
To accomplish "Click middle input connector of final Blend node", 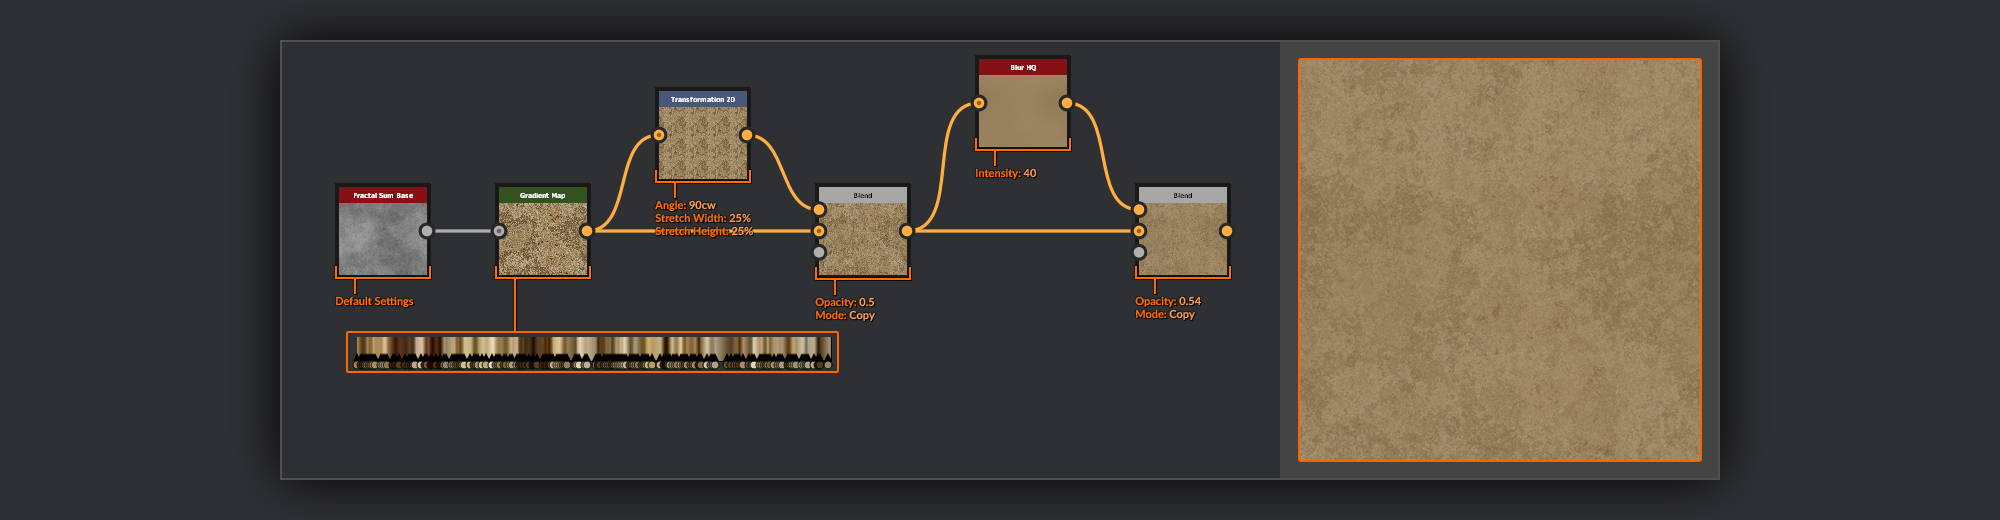I will [1139, 231].
